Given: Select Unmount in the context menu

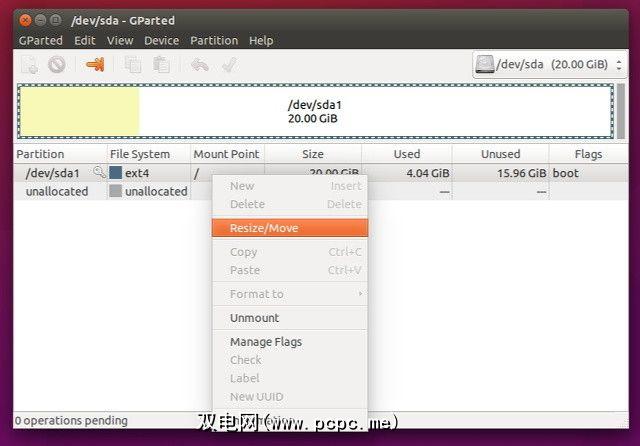Looking at the screenshot, I should [x=290, y=318].
